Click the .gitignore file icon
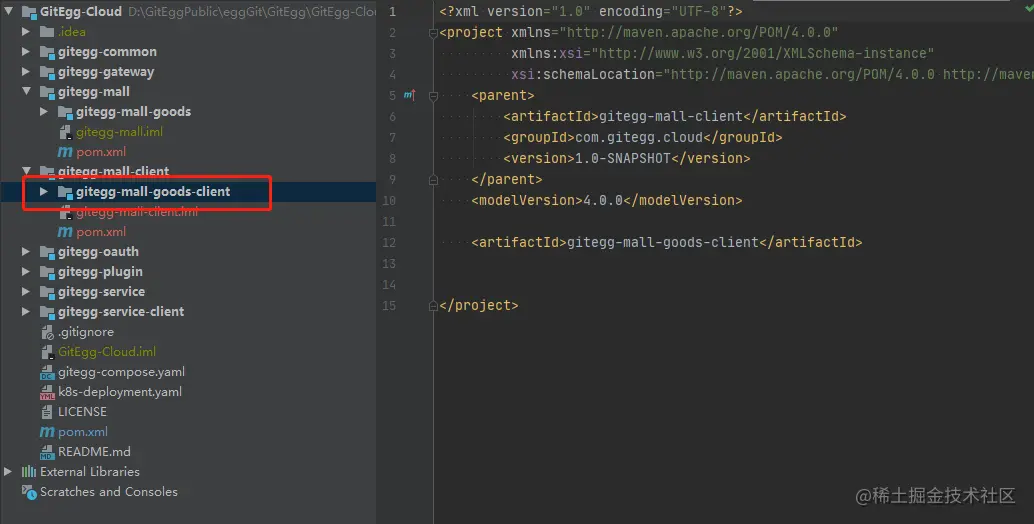Image resolution: width=1034 pixels, height=524 pixels. click(47, 332)
